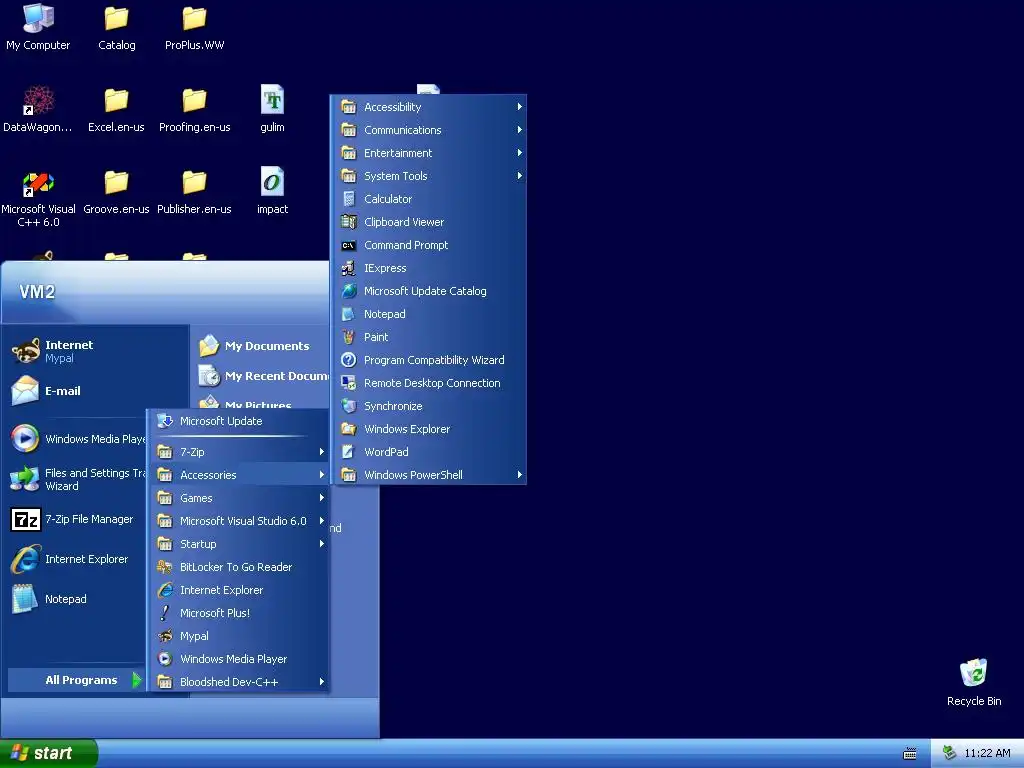Viewport: 1024px width, 768px height.
Task: Click the Calculator icon in Accessories
Action: tap(349, 199)
